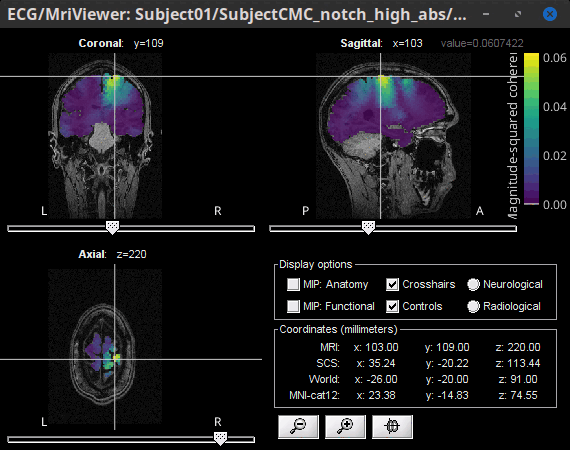Viewport: 570px width, 450px height.
Task: Click the Sagittal x=103 label
Action: point(381,43)
